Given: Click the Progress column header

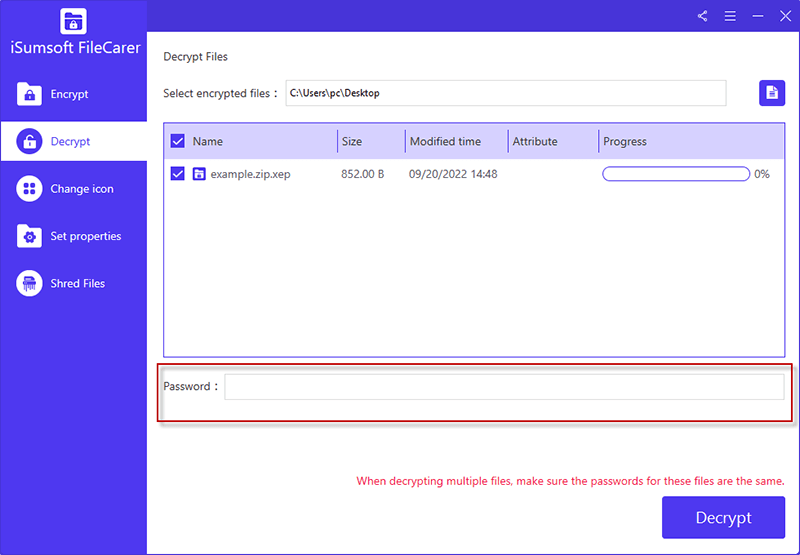Looking at the screenshot, I should [624, 141].
